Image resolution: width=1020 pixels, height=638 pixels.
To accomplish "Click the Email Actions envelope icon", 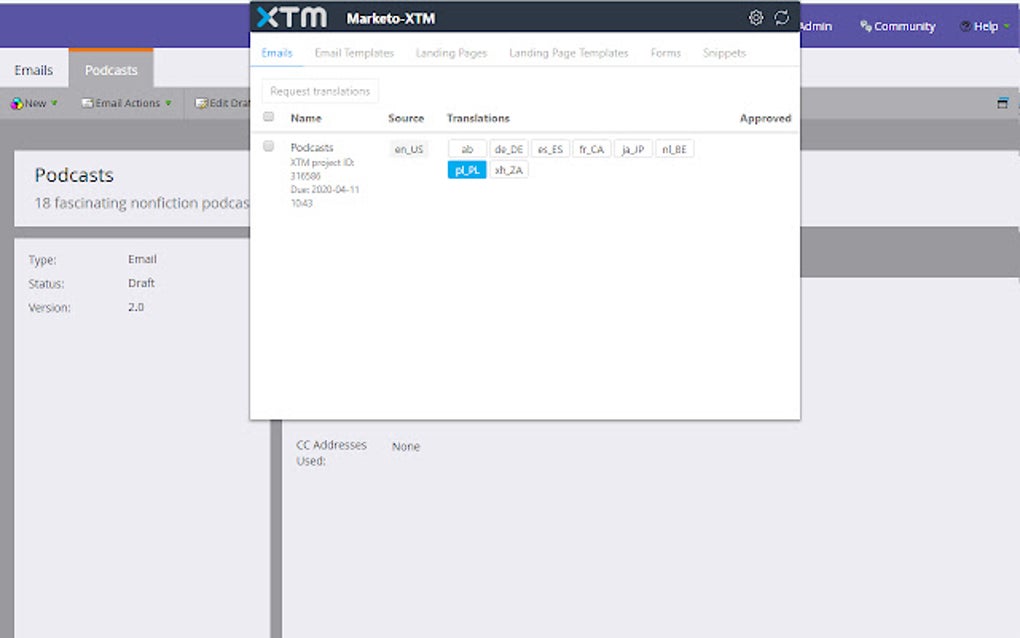I will pos(88,102).
